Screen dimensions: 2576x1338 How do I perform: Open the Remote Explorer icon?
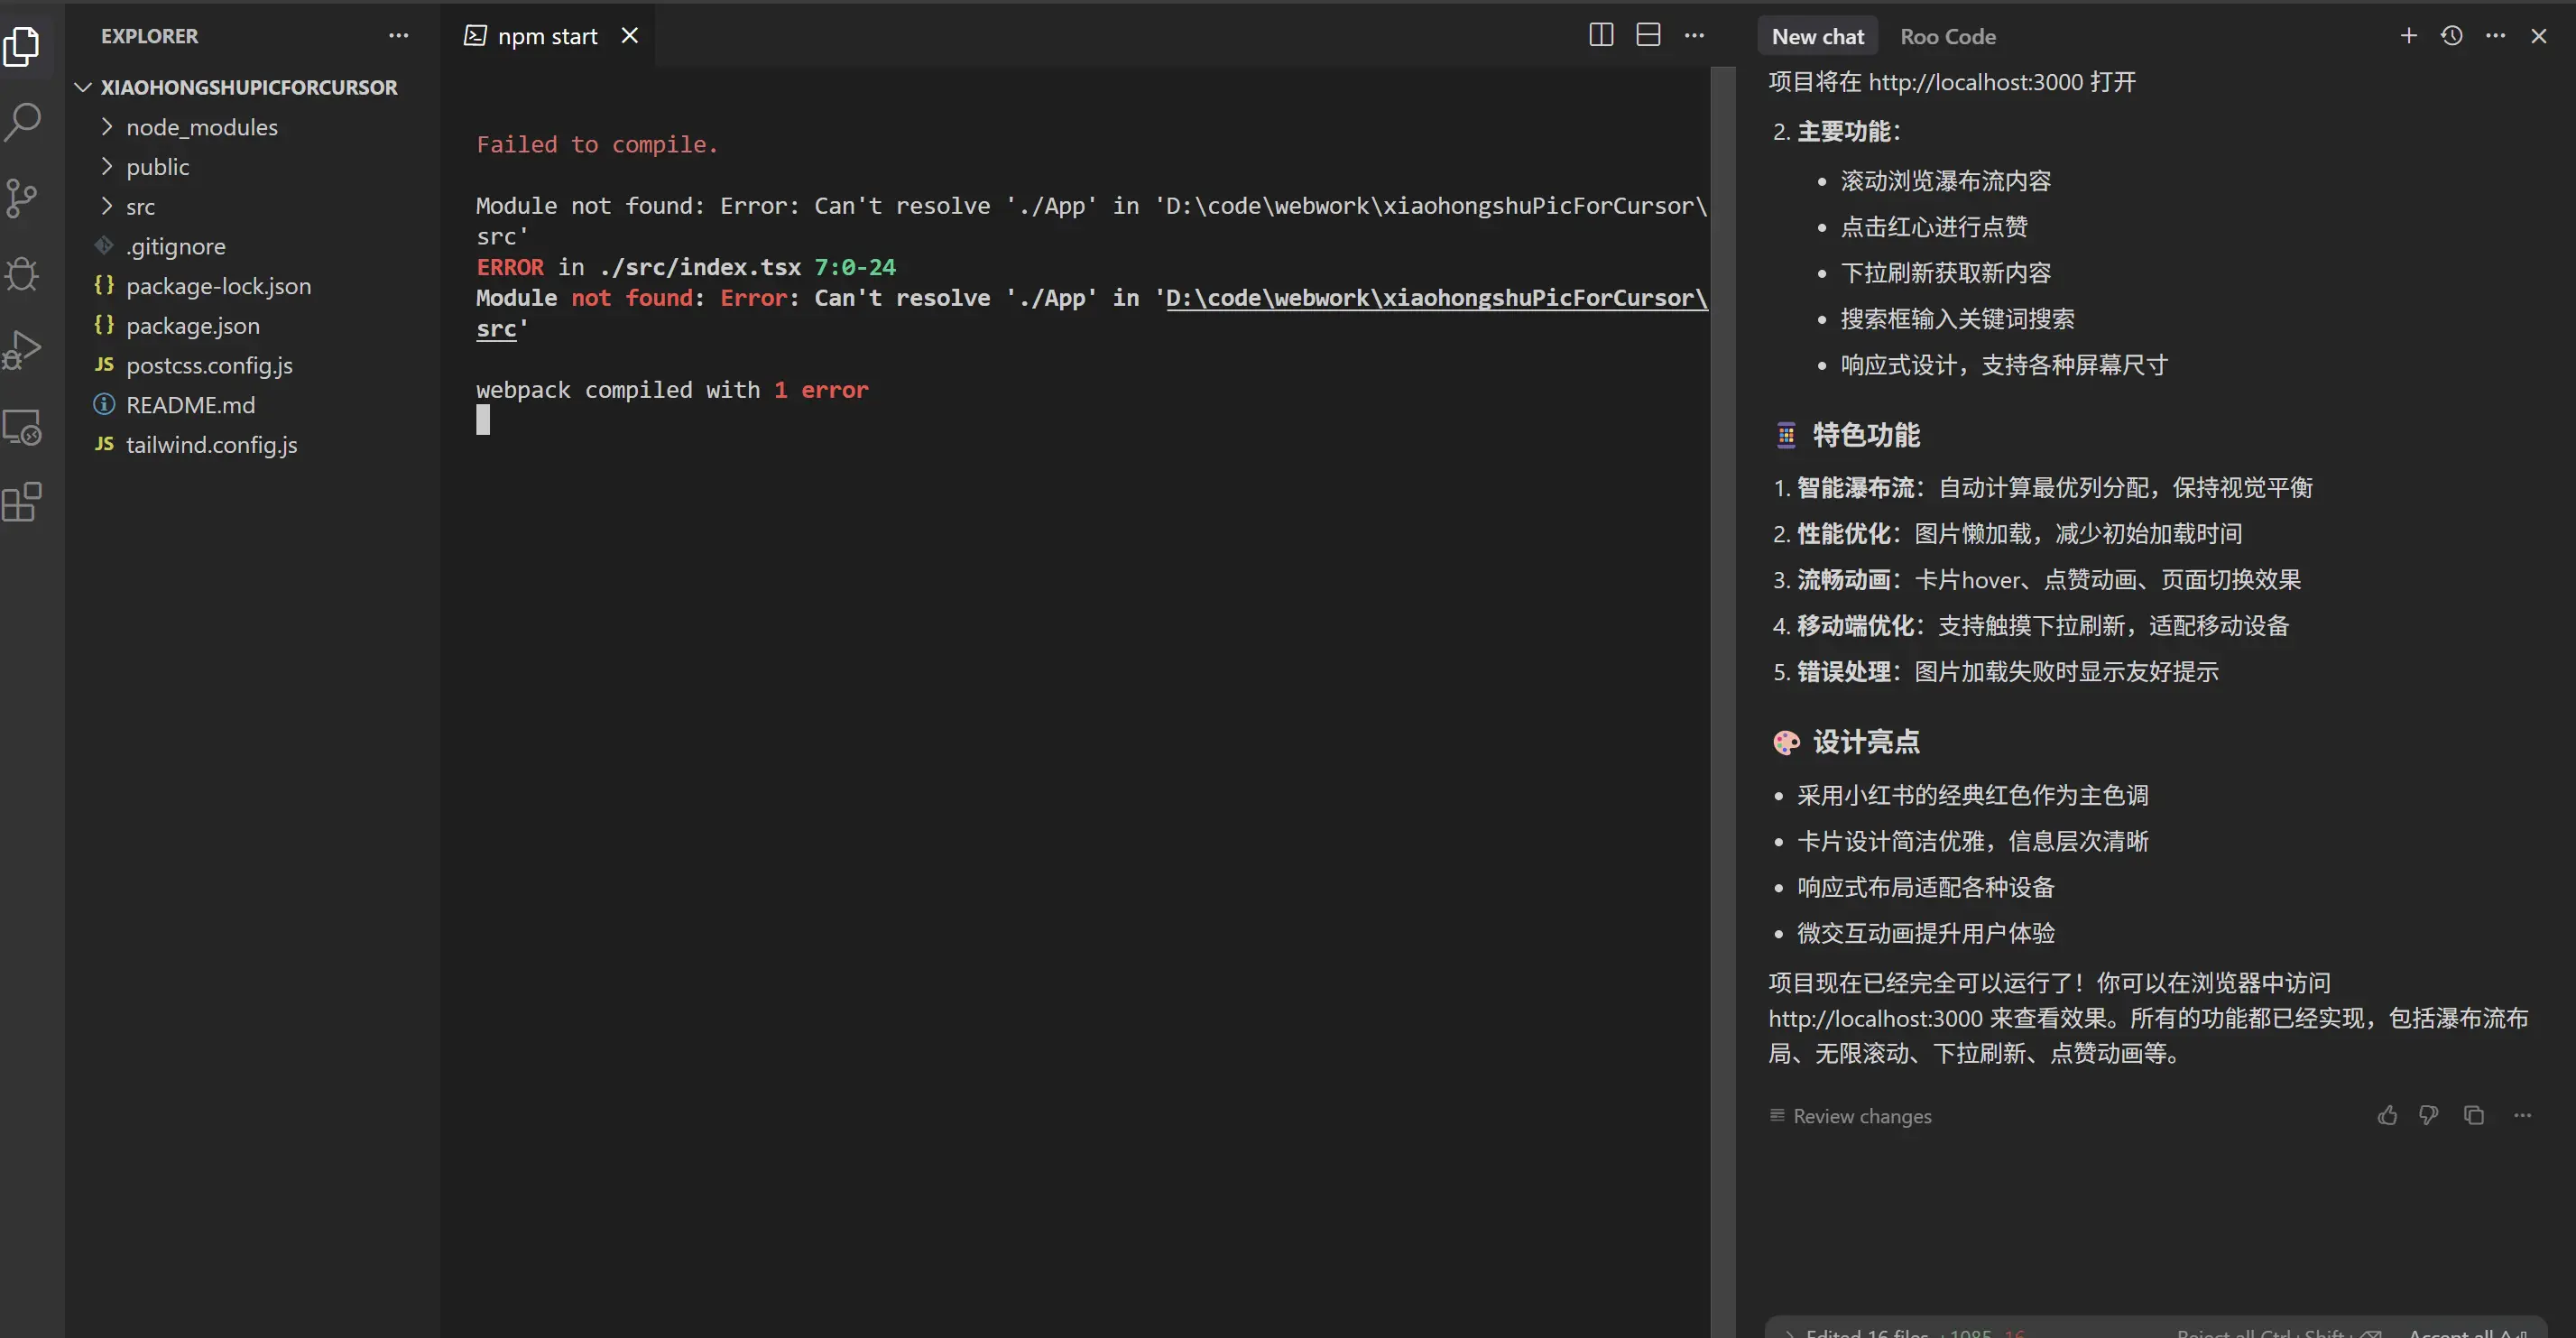pos(22,427)
